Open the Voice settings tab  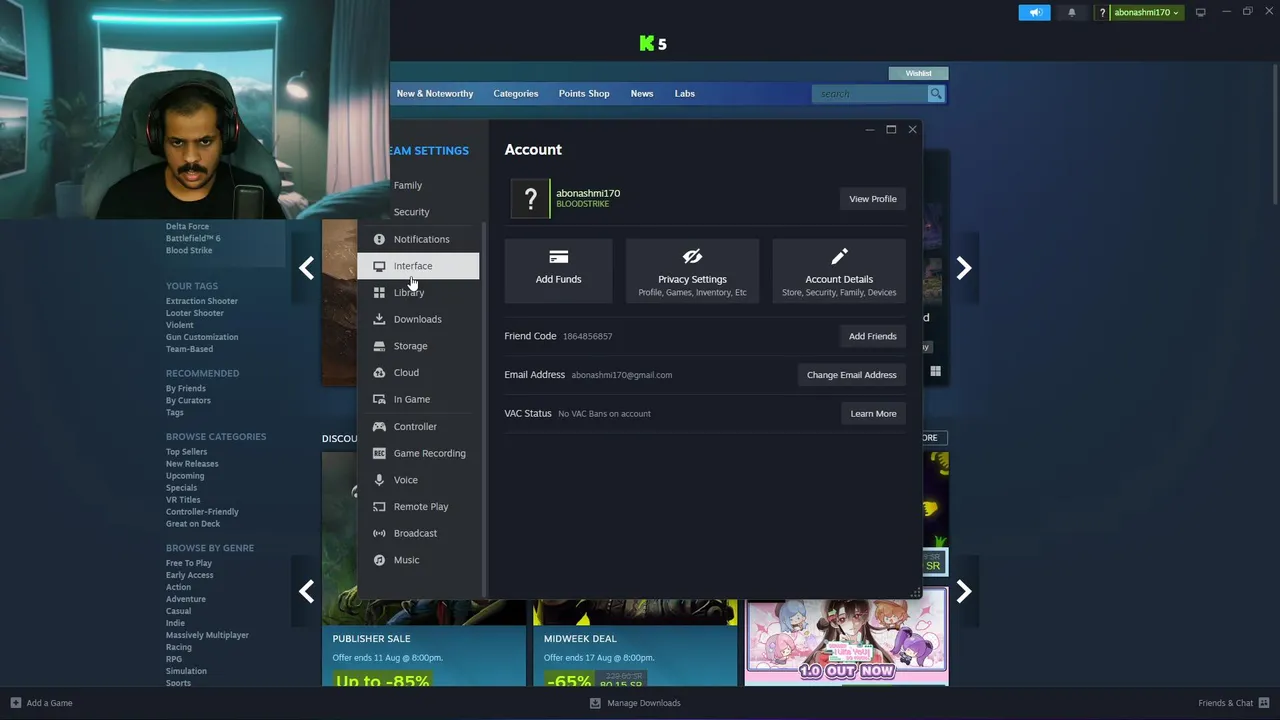(418, 480)
